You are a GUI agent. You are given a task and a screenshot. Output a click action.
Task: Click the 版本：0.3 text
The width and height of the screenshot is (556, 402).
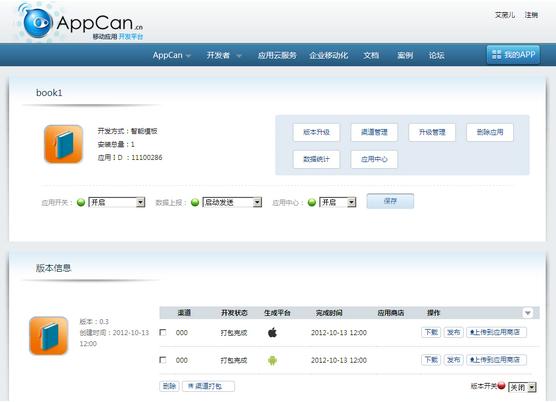(x=94, y=322)
